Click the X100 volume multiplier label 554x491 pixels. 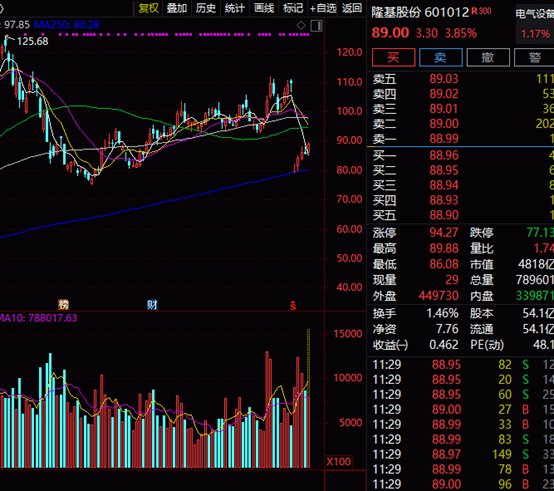click(338, 462)
